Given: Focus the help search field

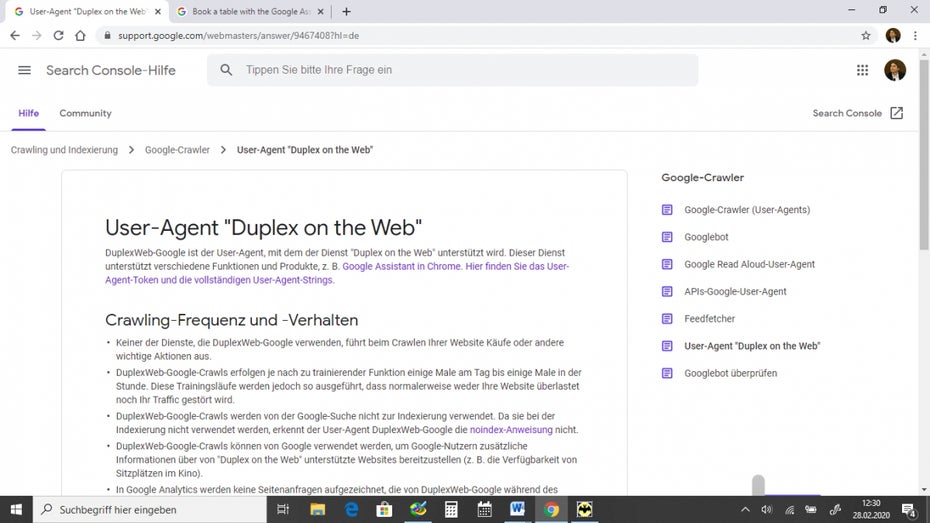Looking at the screenshot, I should click(x=453, y=70).
